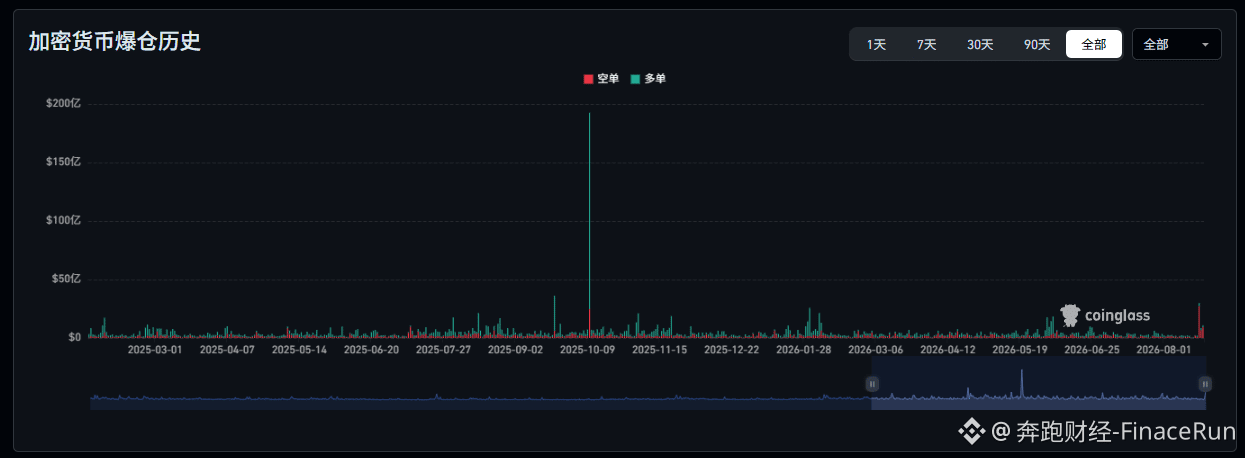This screenshot has width=1245, height=458.
Task: Click the 2025-04-07 date label
Action: pyautogui.click(x=227, y=350)
